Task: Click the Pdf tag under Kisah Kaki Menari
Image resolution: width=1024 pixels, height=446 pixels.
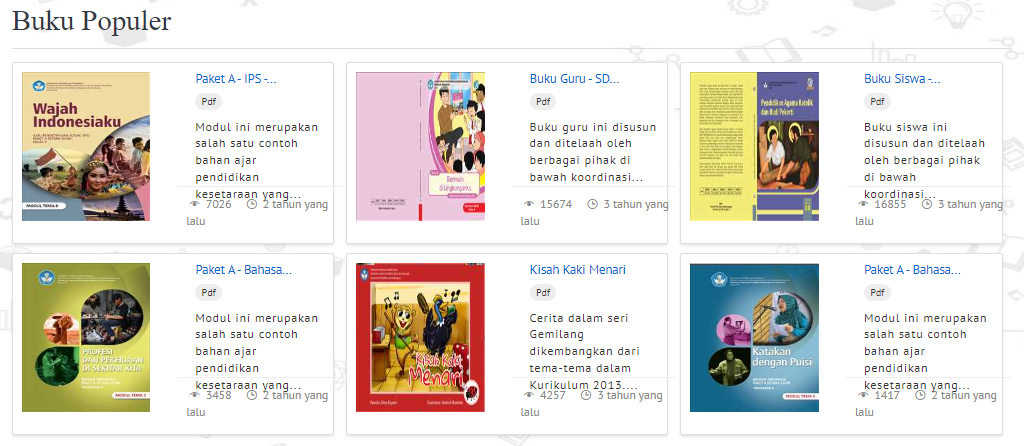Action: (543, 293)
